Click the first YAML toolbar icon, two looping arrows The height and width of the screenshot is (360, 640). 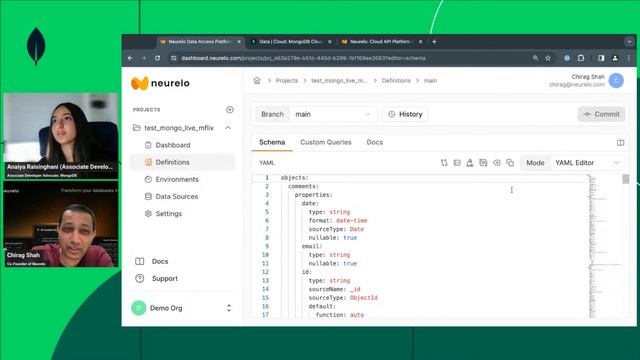coord(444,162)
